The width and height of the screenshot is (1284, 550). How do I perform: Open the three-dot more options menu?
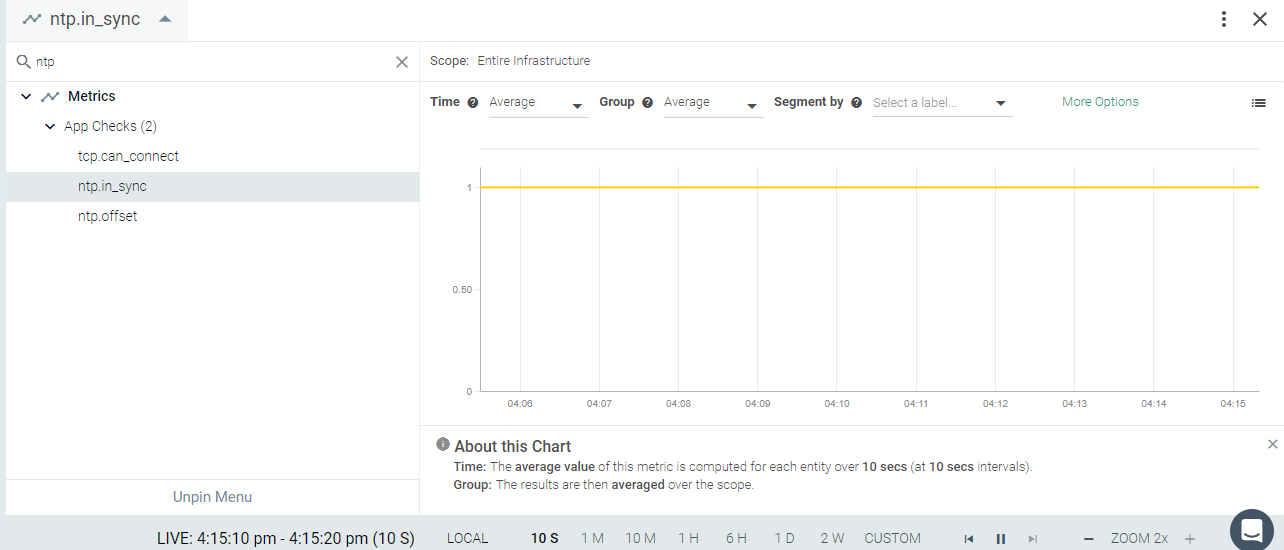click(1224, 19)
